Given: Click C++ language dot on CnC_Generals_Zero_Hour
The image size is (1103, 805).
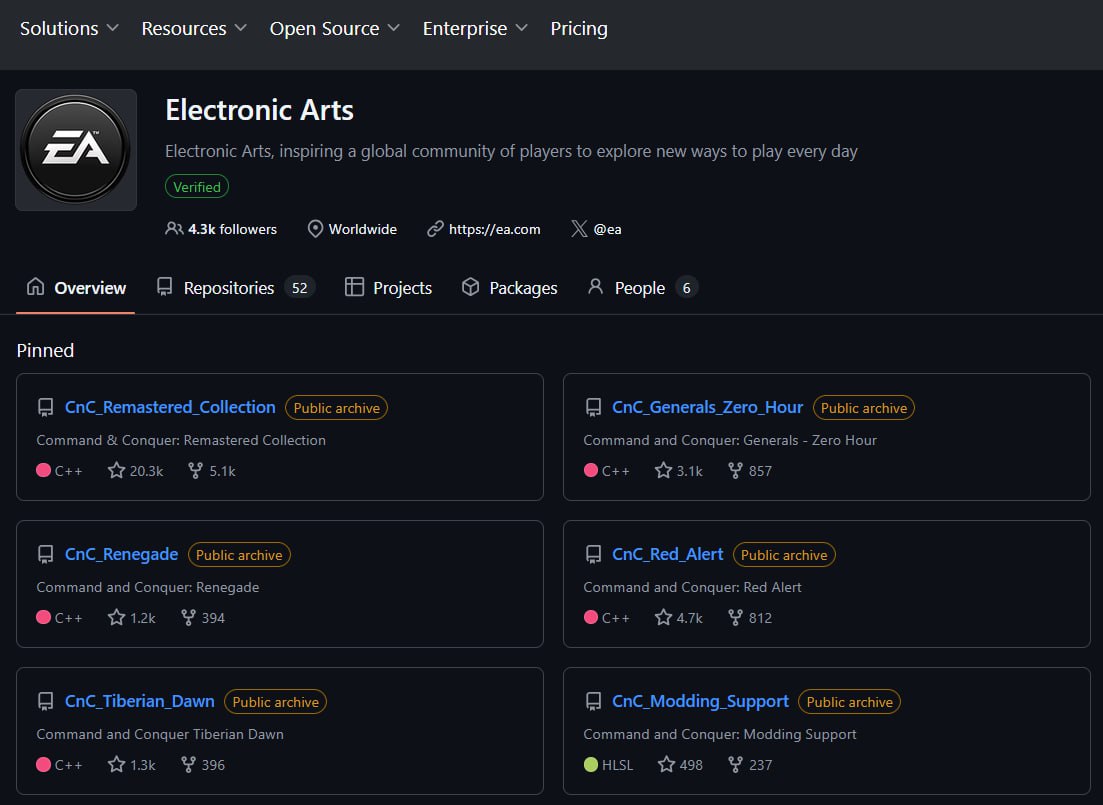Looking at the screenshot, I should [x=591, y=470].
